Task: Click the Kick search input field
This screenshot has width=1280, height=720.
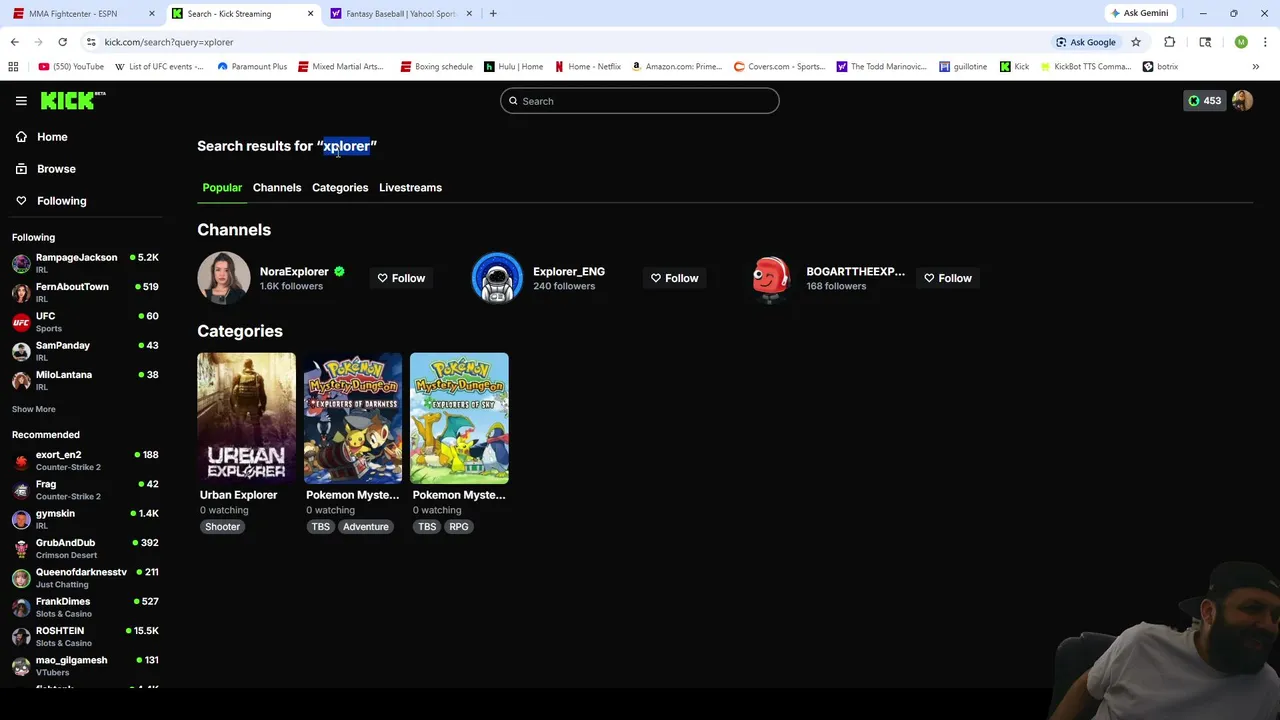Action: coord(639,101)
